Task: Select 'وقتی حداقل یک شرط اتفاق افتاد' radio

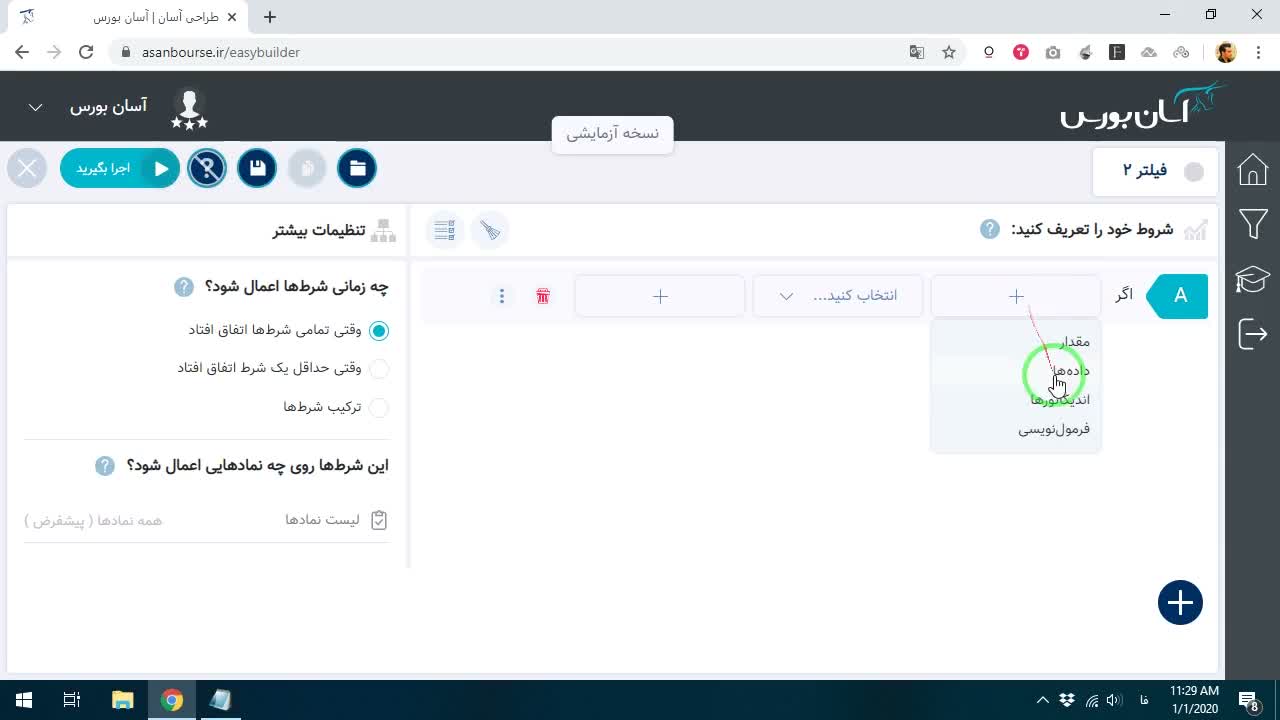Action: [x=379, y=368]
